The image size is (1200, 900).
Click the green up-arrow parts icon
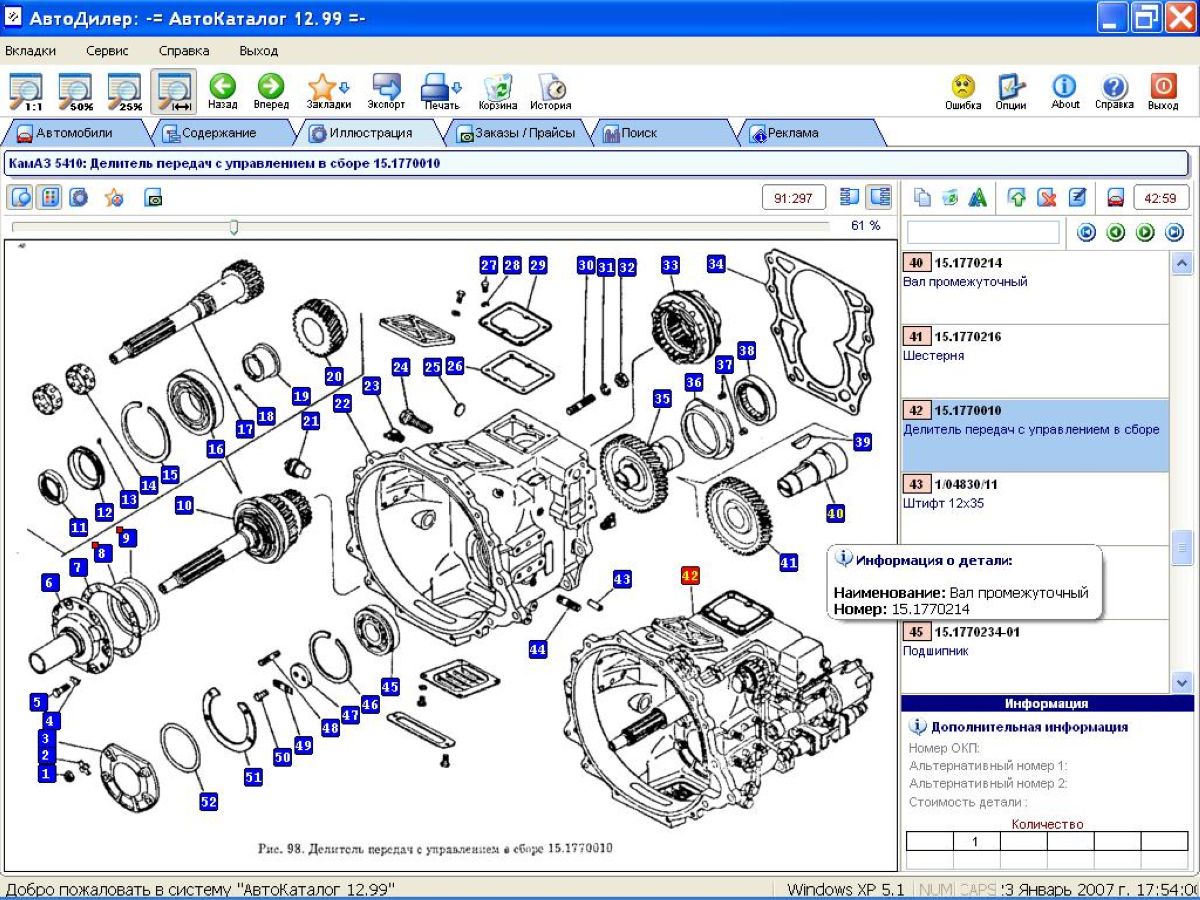(x=1017, y=197)
